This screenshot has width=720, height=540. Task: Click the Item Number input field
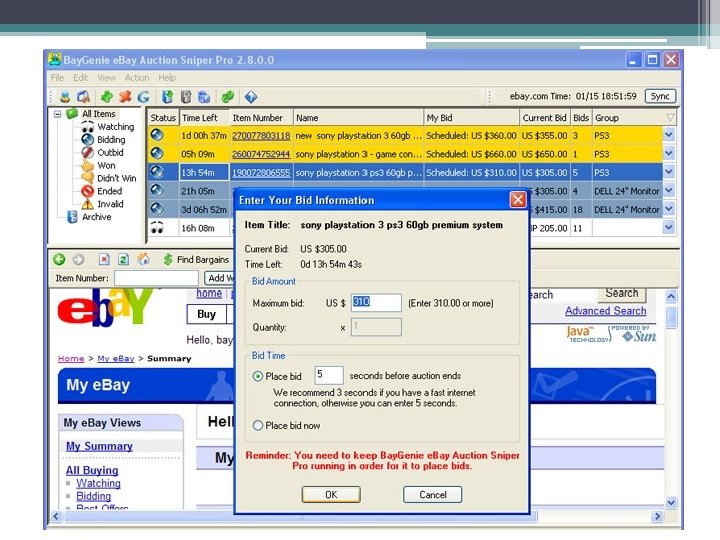[x=156, y=278]
